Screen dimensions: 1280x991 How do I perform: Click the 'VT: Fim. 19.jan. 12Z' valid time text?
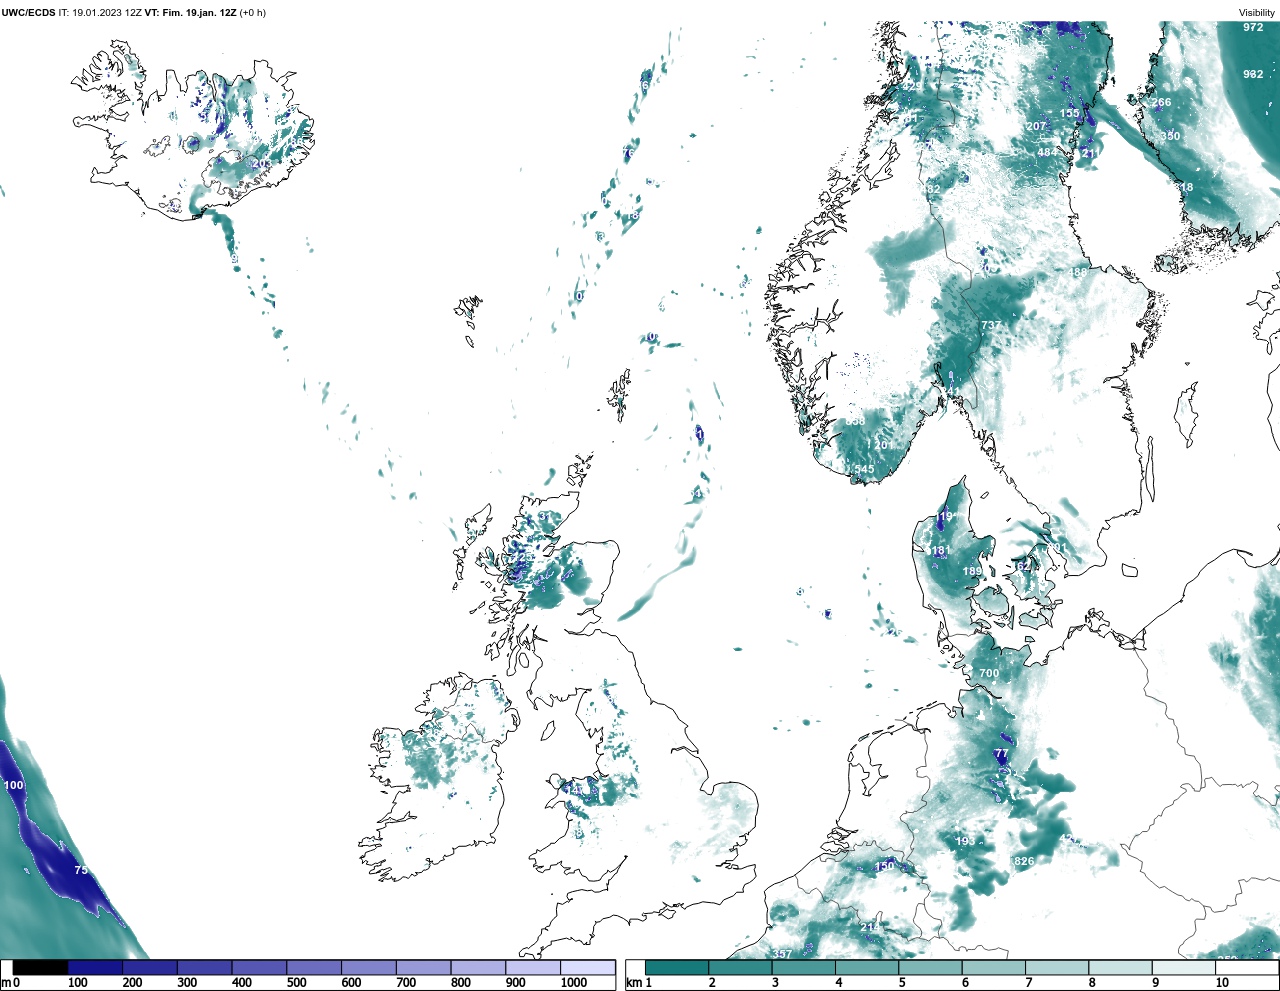click(x=190, y=13)
